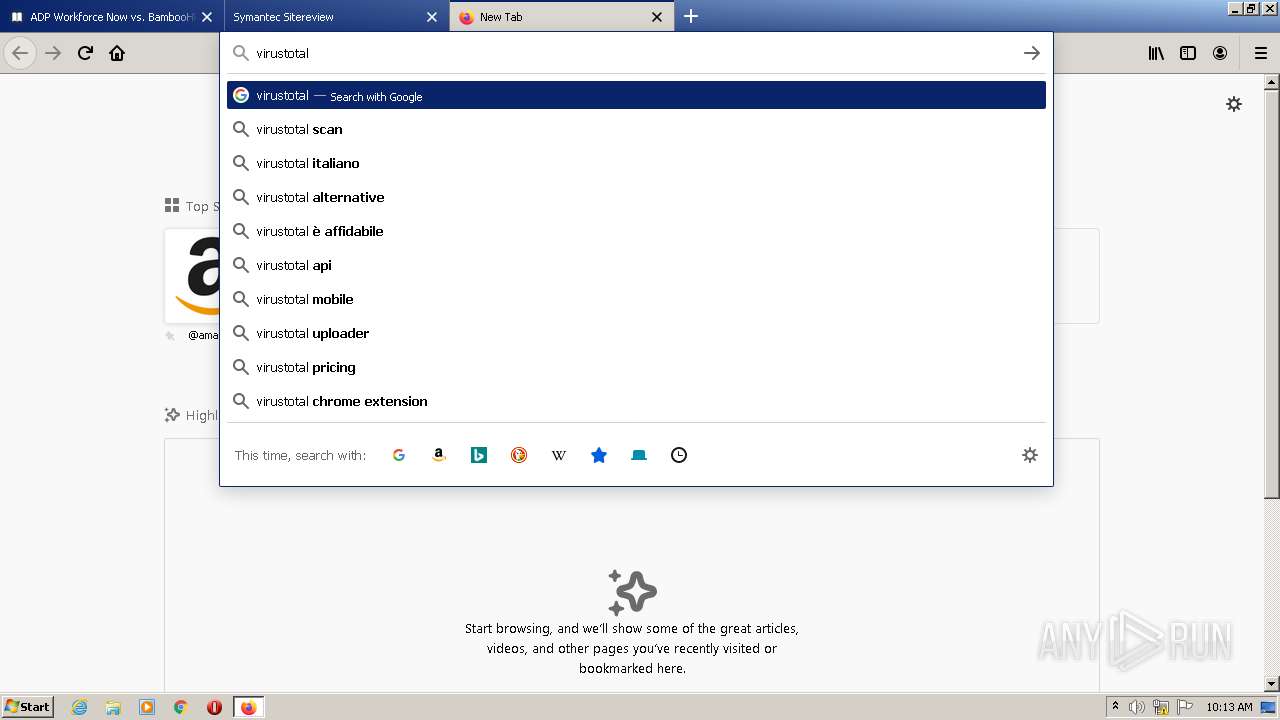Search bookmarks via star icon
The width and height of the screenshot is (1280, 720).
pyautogui.click(x=599, y=455)
